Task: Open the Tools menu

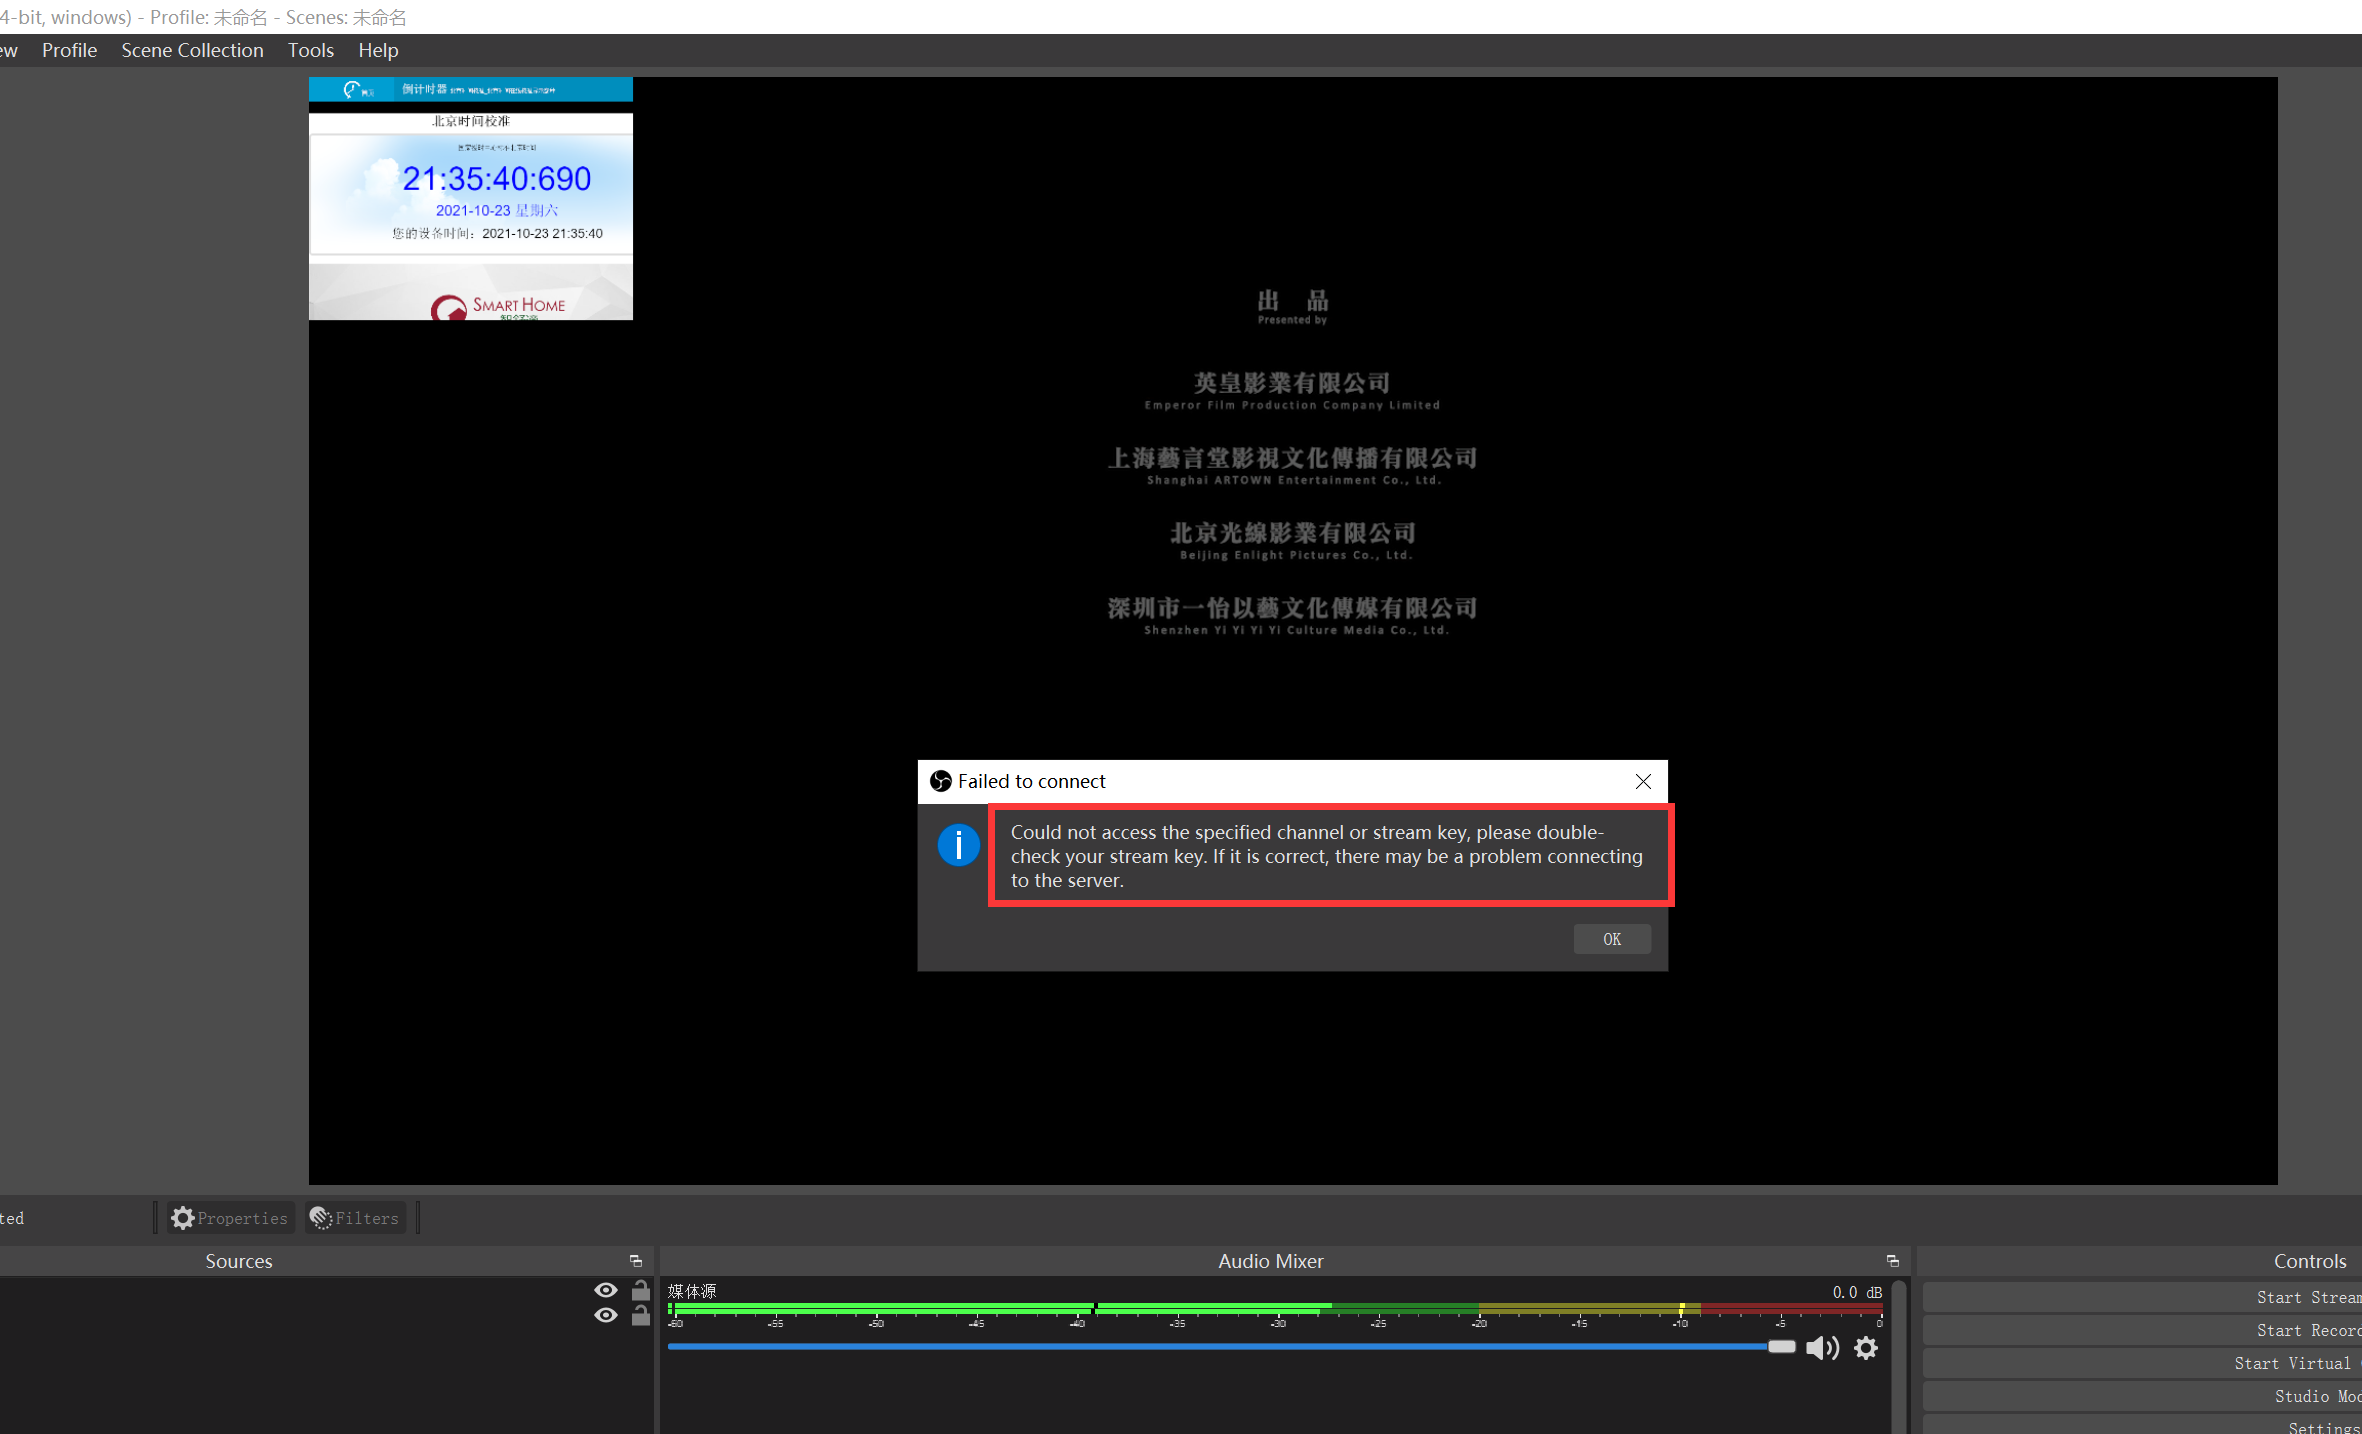Action: (x=310, y=50)
